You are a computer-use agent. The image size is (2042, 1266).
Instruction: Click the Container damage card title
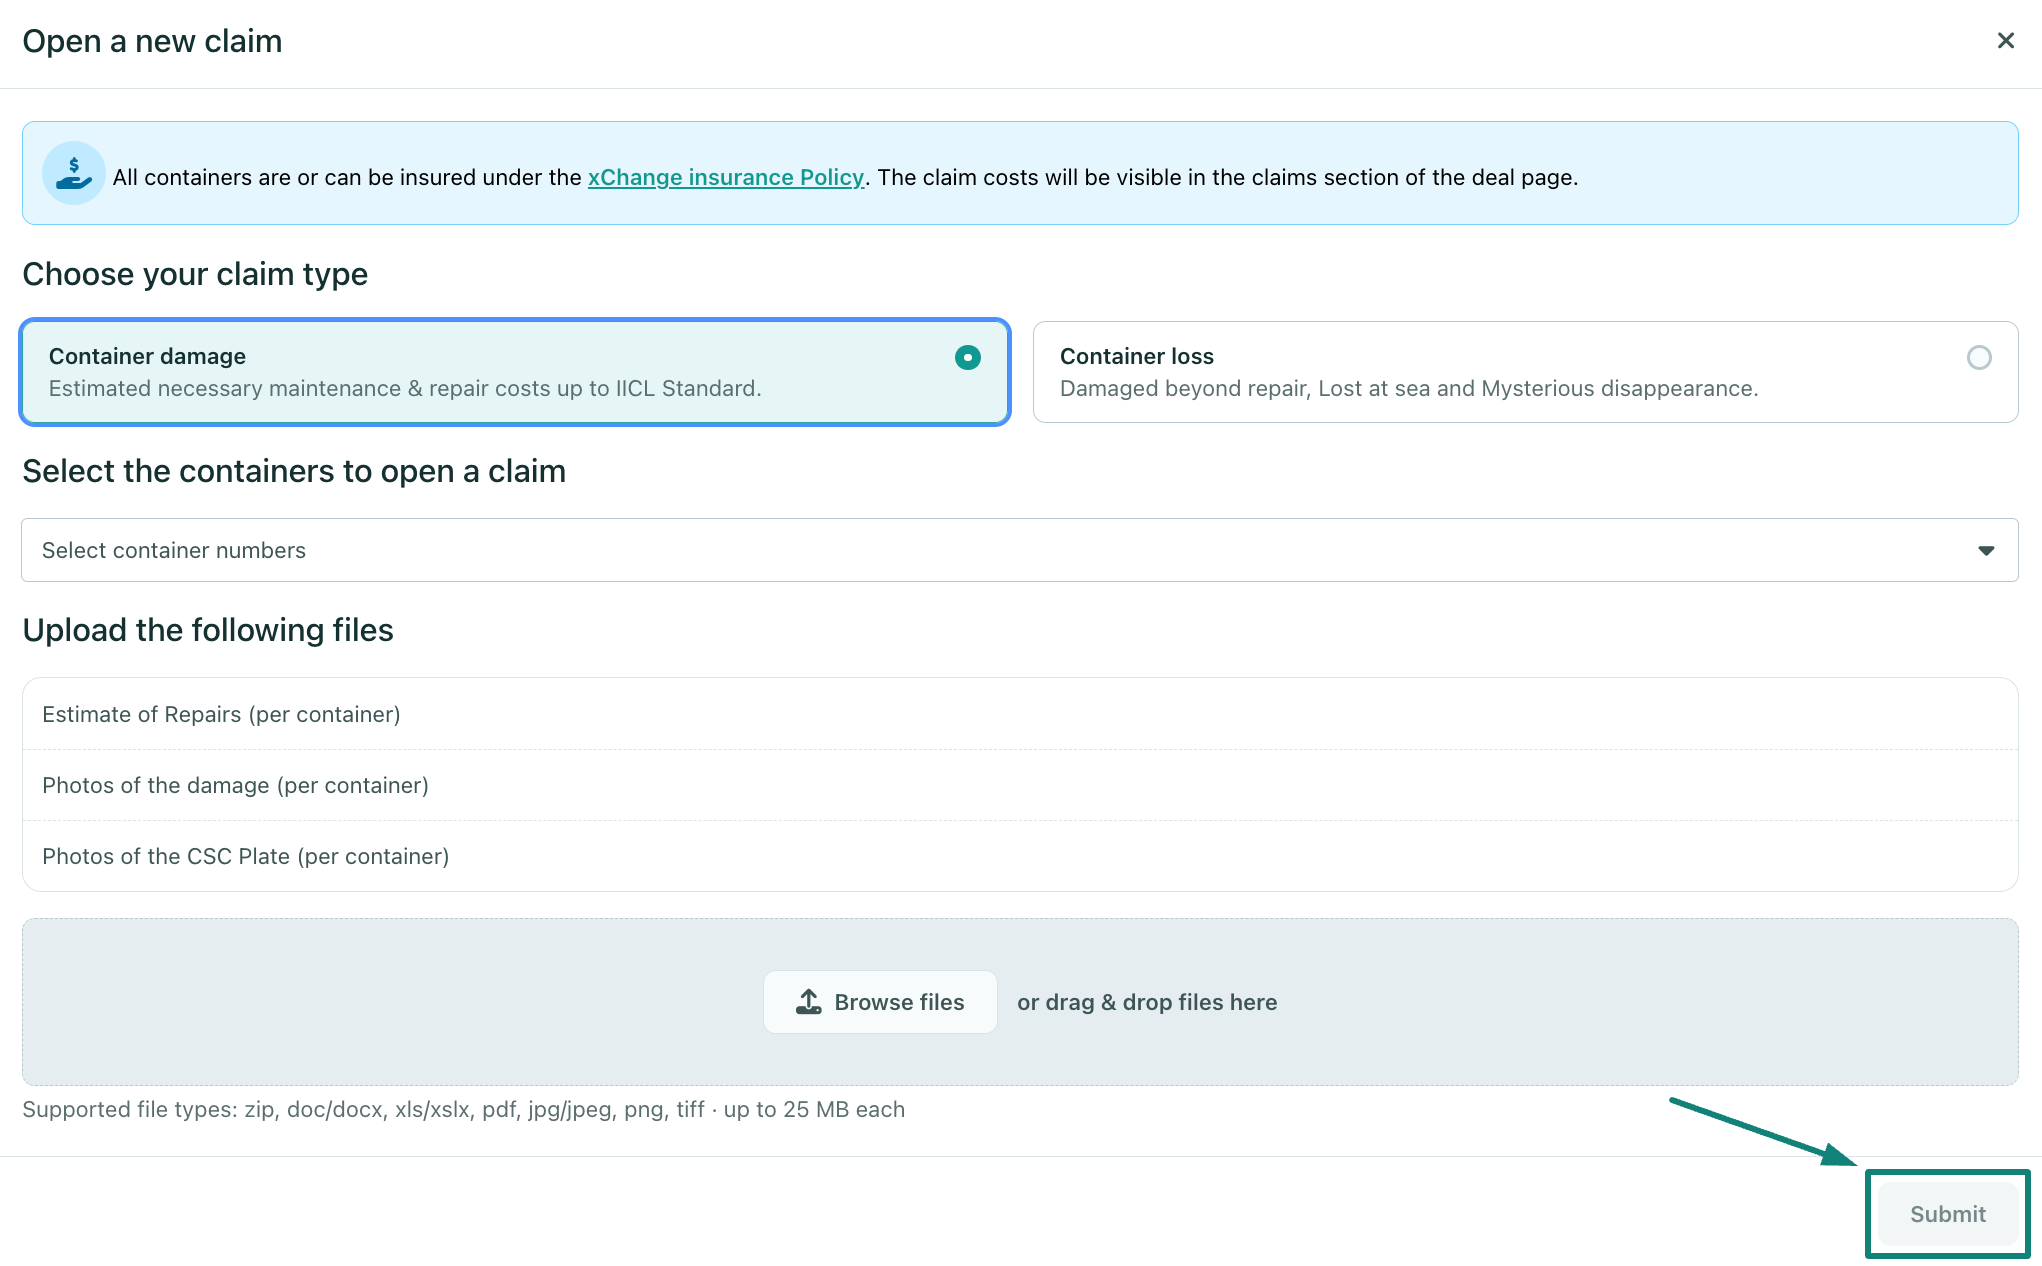(x=147, y=356)
